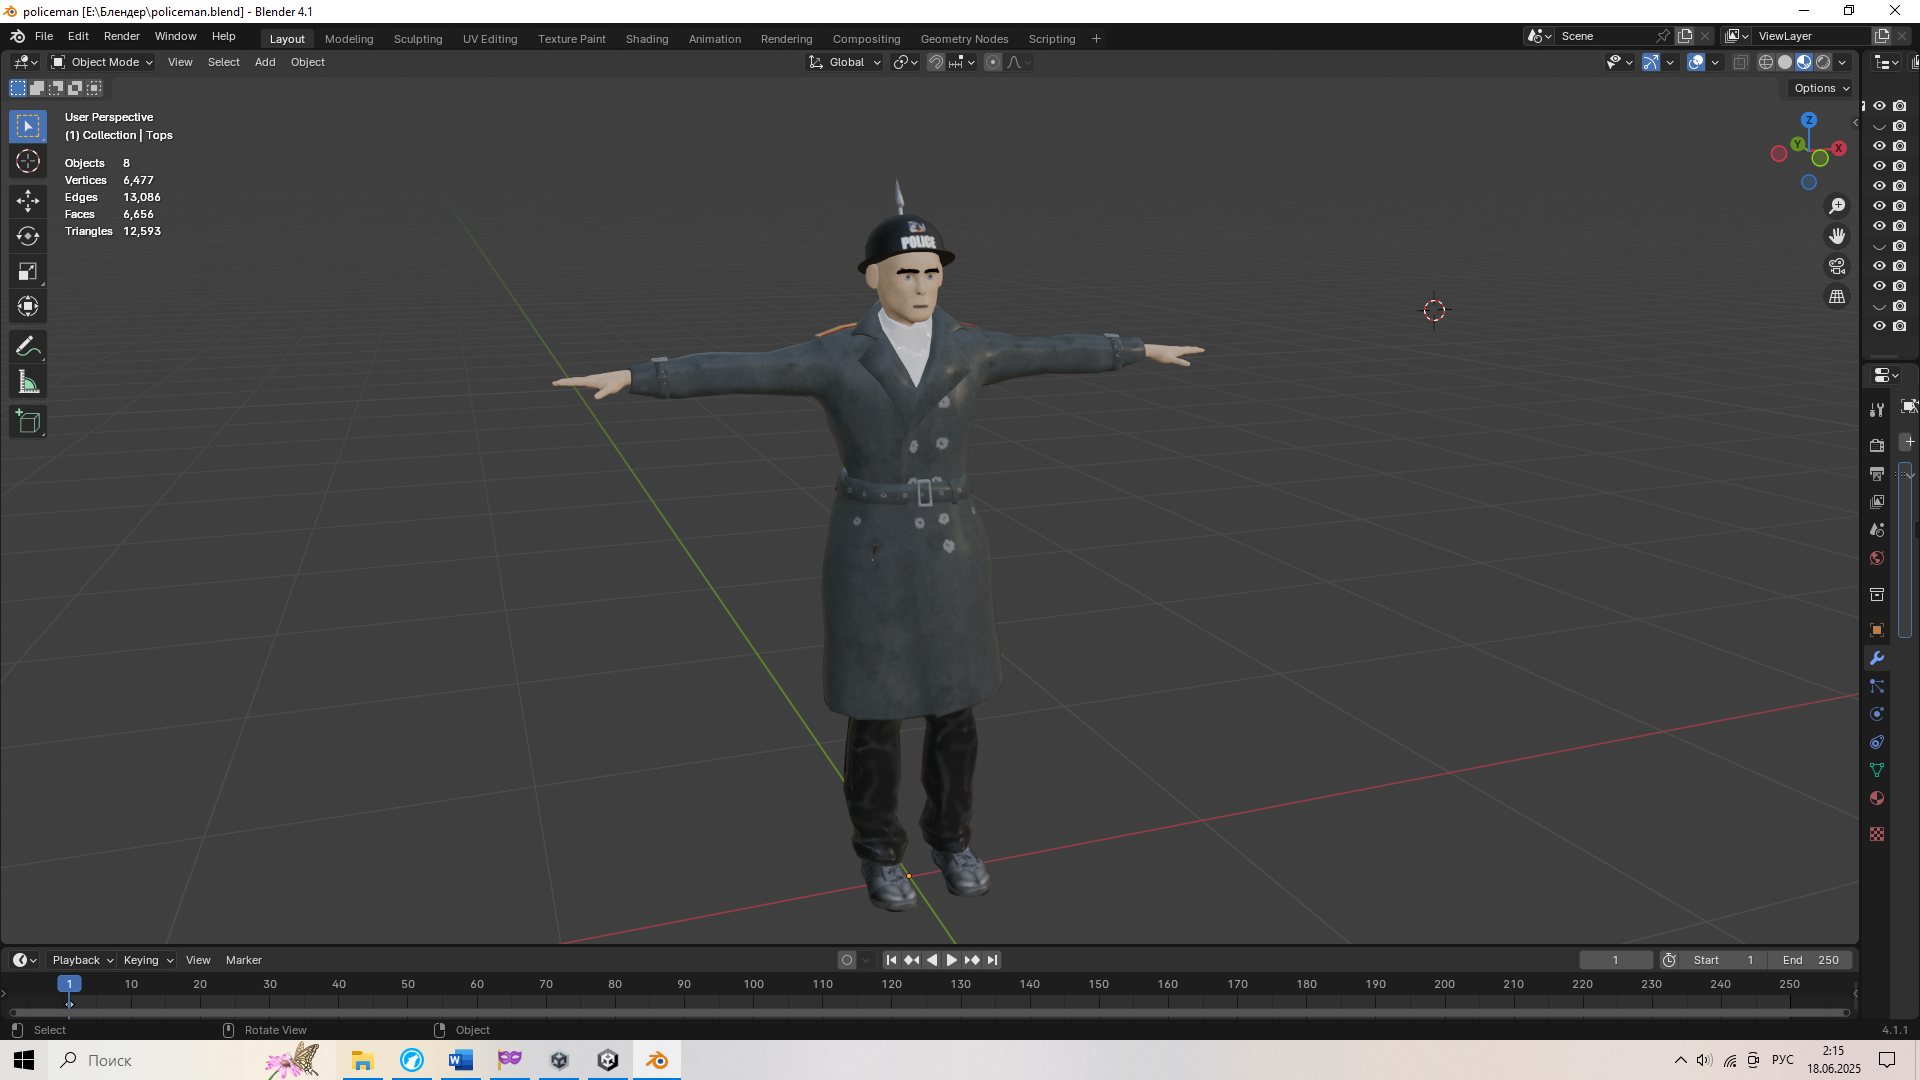Toggle snapping magnet in header
1920x1080 pixels.
click(x=935, y=62)
